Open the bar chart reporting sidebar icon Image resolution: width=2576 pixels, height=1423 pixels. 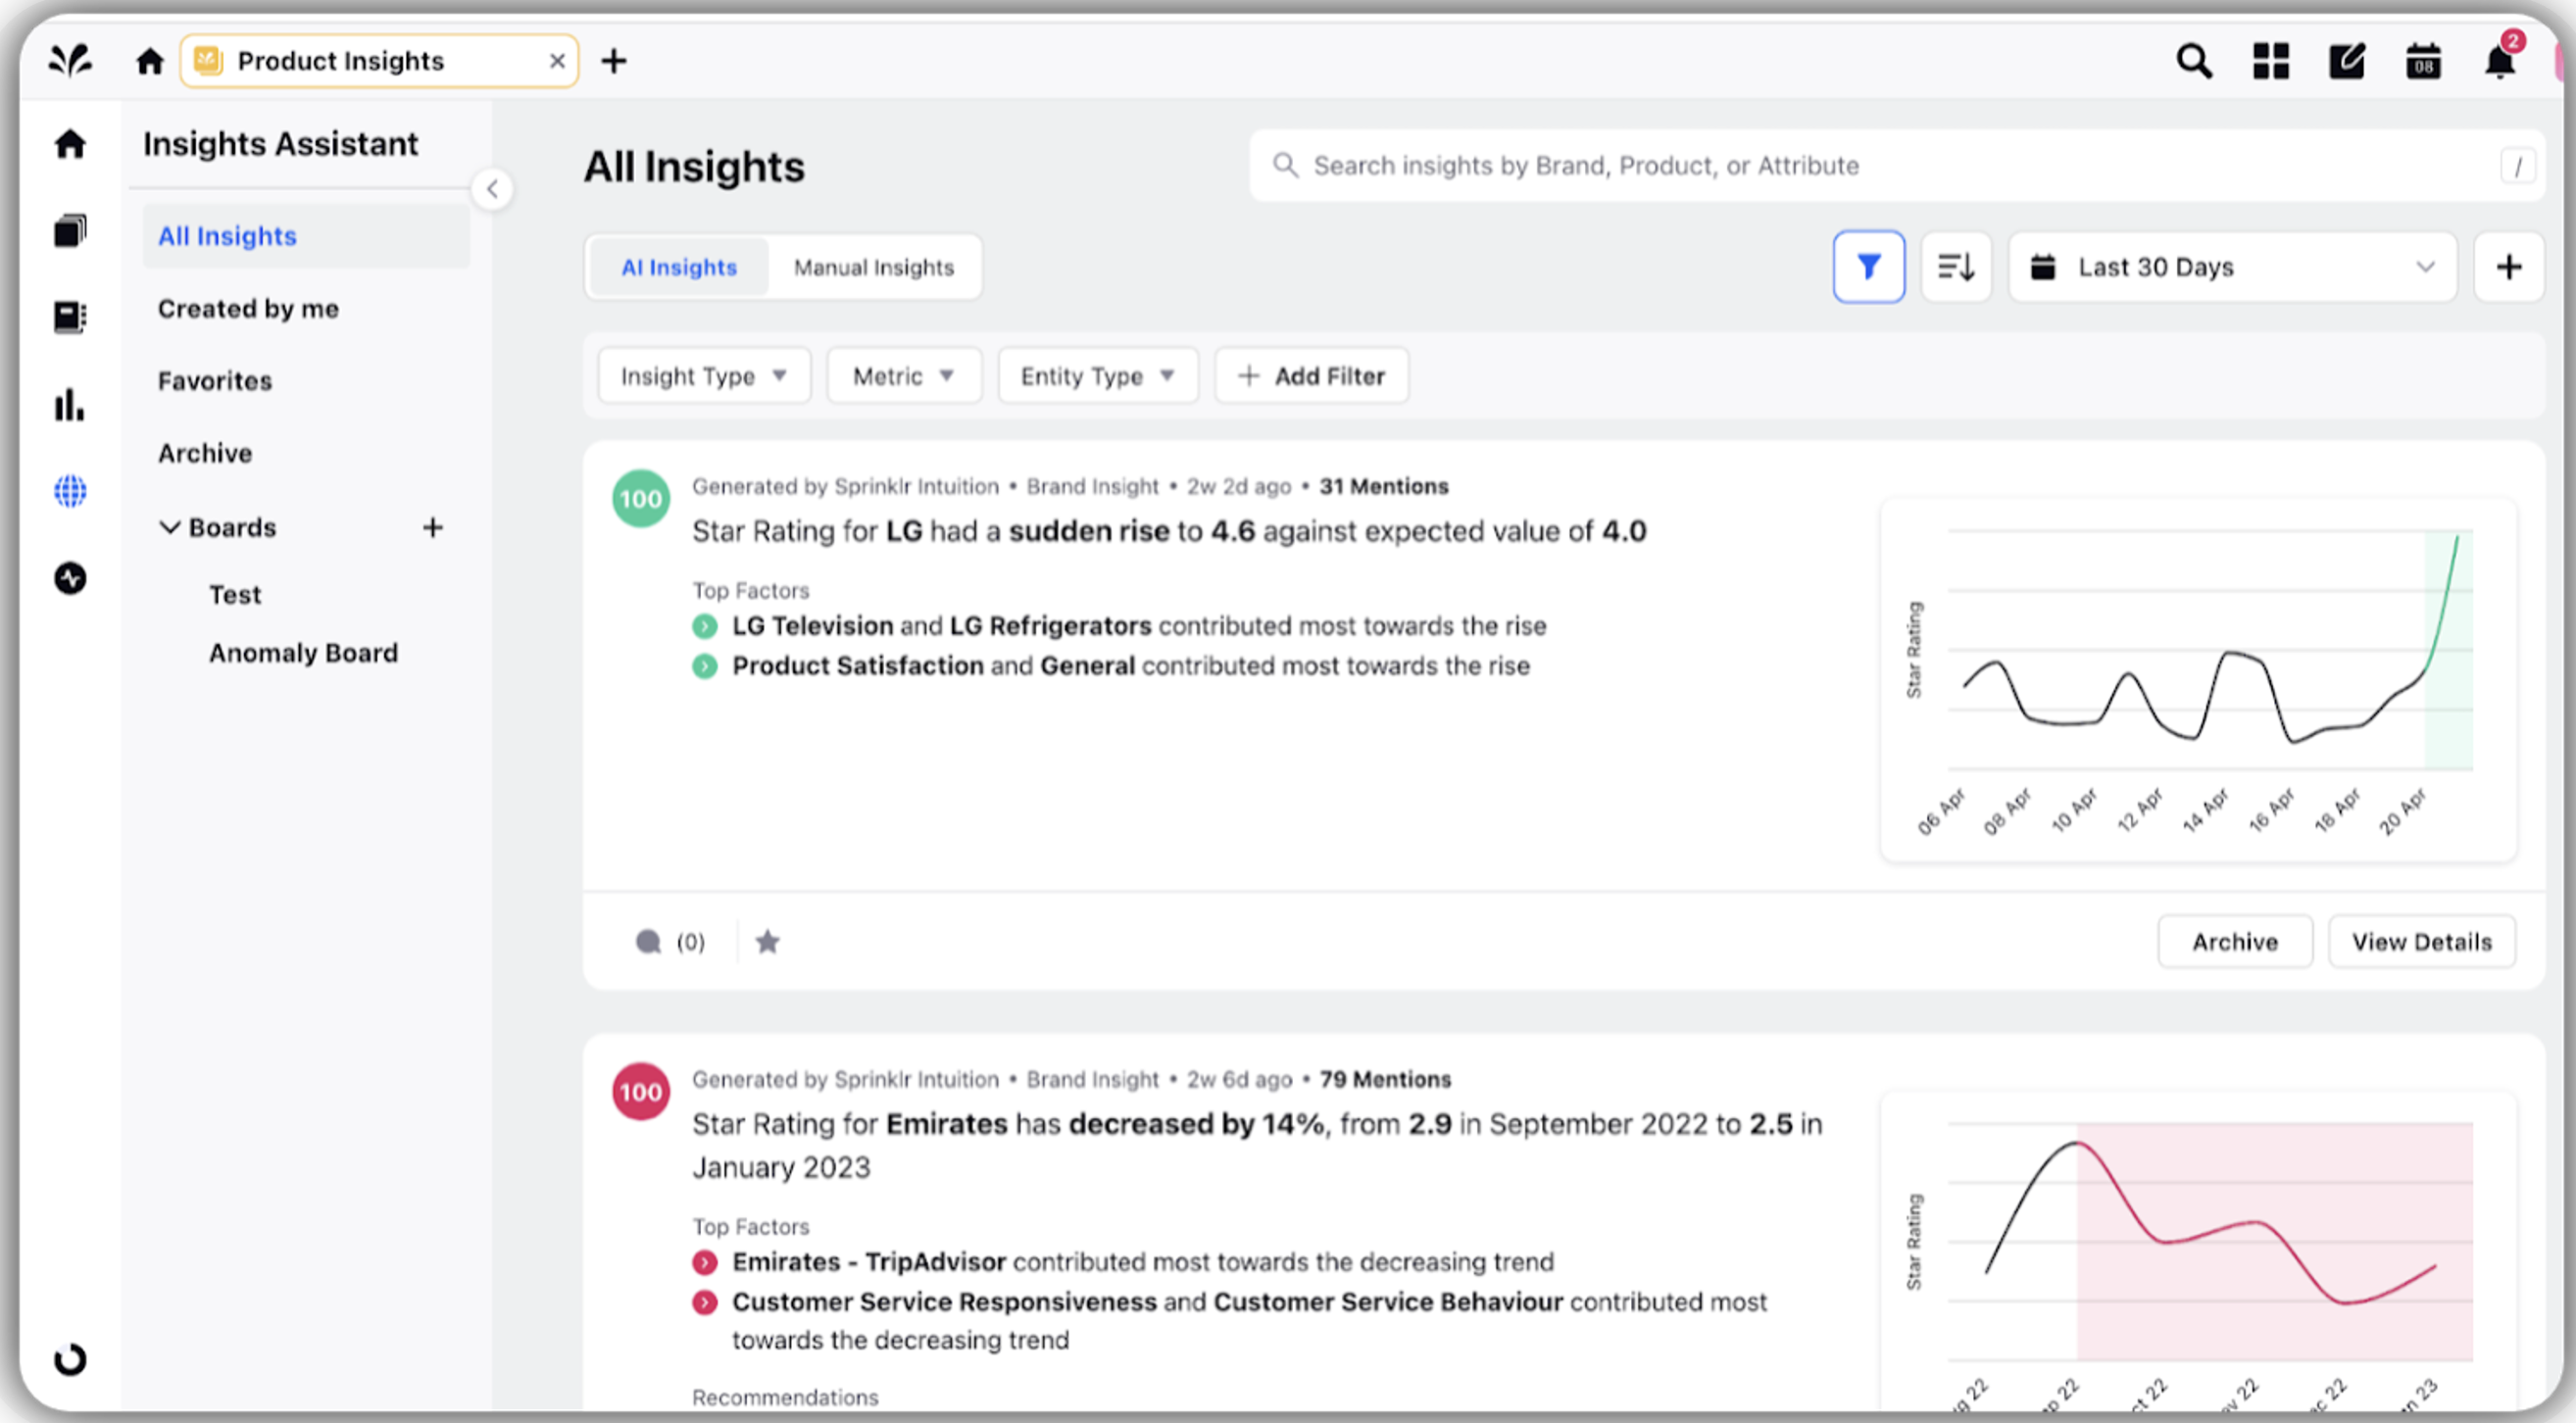(70, 404)
